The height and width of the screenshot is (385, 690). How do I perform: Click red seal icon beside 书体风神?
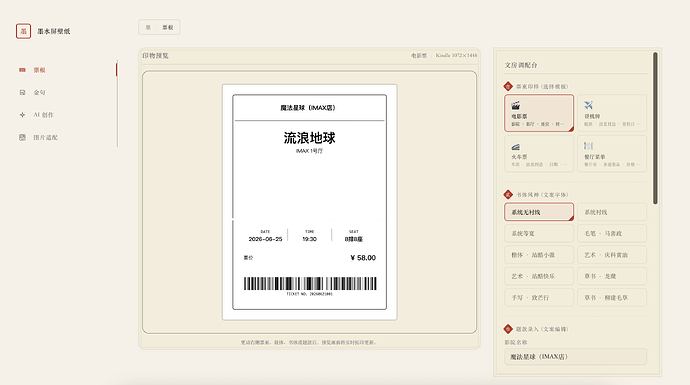(x=508, y=194)
